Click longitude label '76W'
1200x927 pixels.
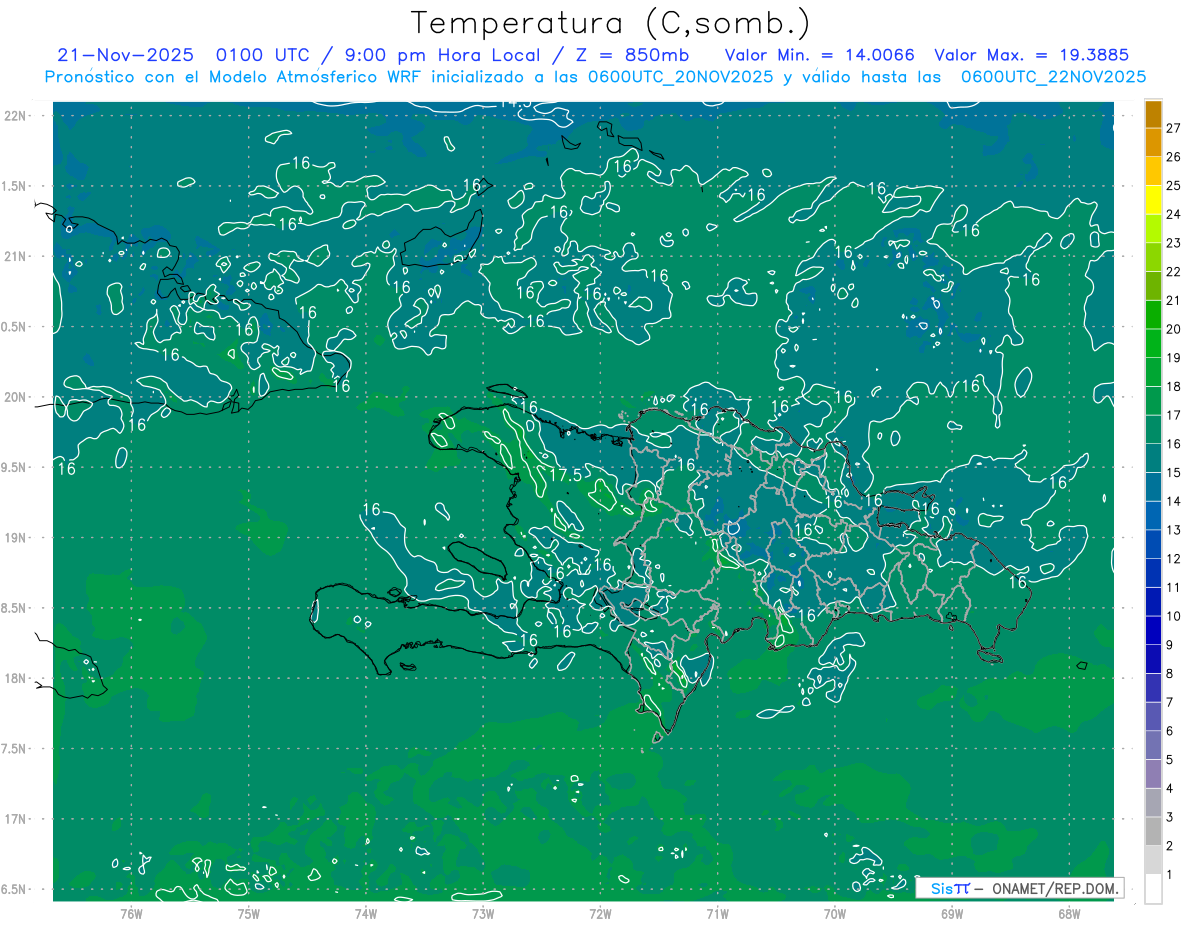click(x=131, y=914)
